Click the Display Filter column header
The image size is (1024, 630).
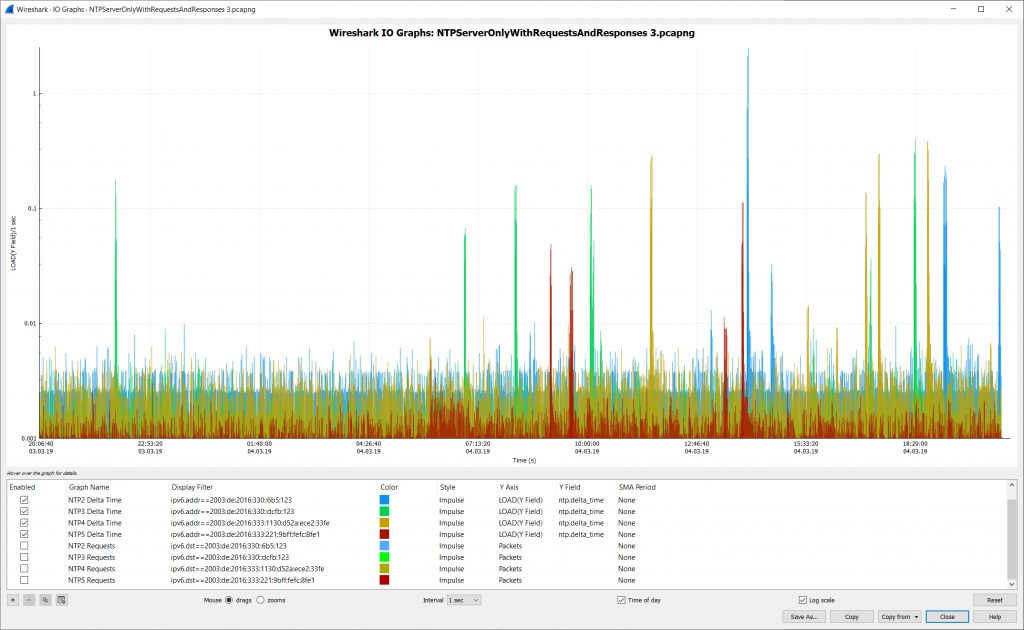click(192, 487)
